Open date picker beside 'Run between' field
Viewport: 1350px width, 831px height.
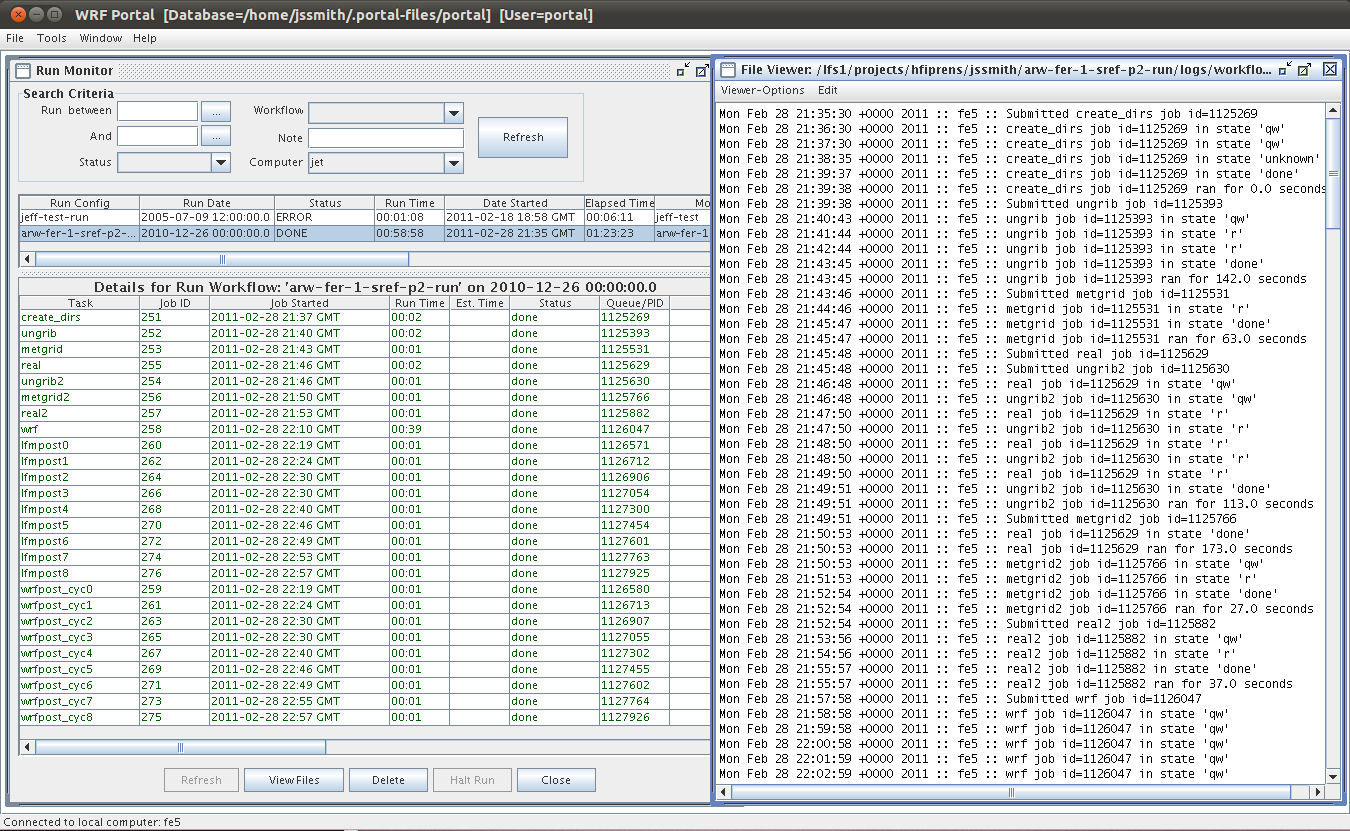coord(216,111)
